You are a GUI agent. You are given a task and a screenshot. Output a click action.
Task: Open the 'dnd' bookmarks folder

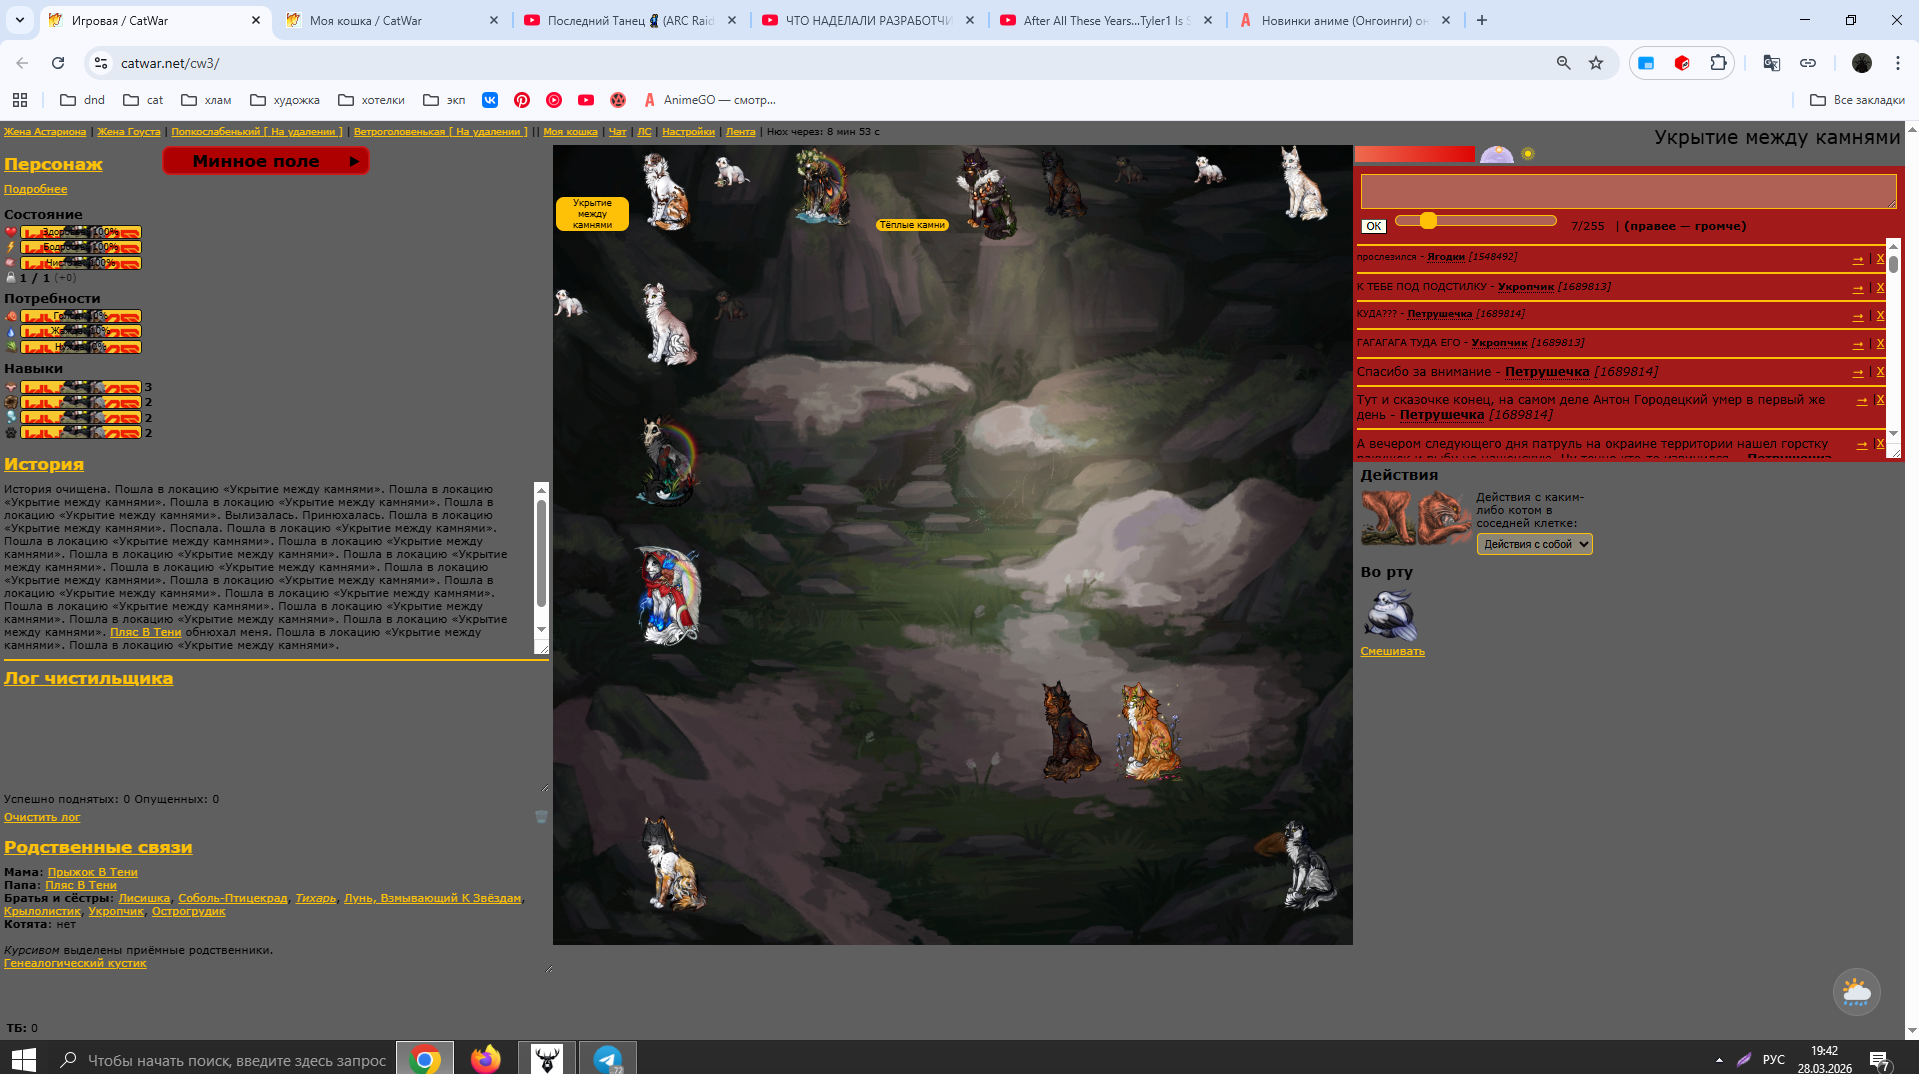[83, 100]
